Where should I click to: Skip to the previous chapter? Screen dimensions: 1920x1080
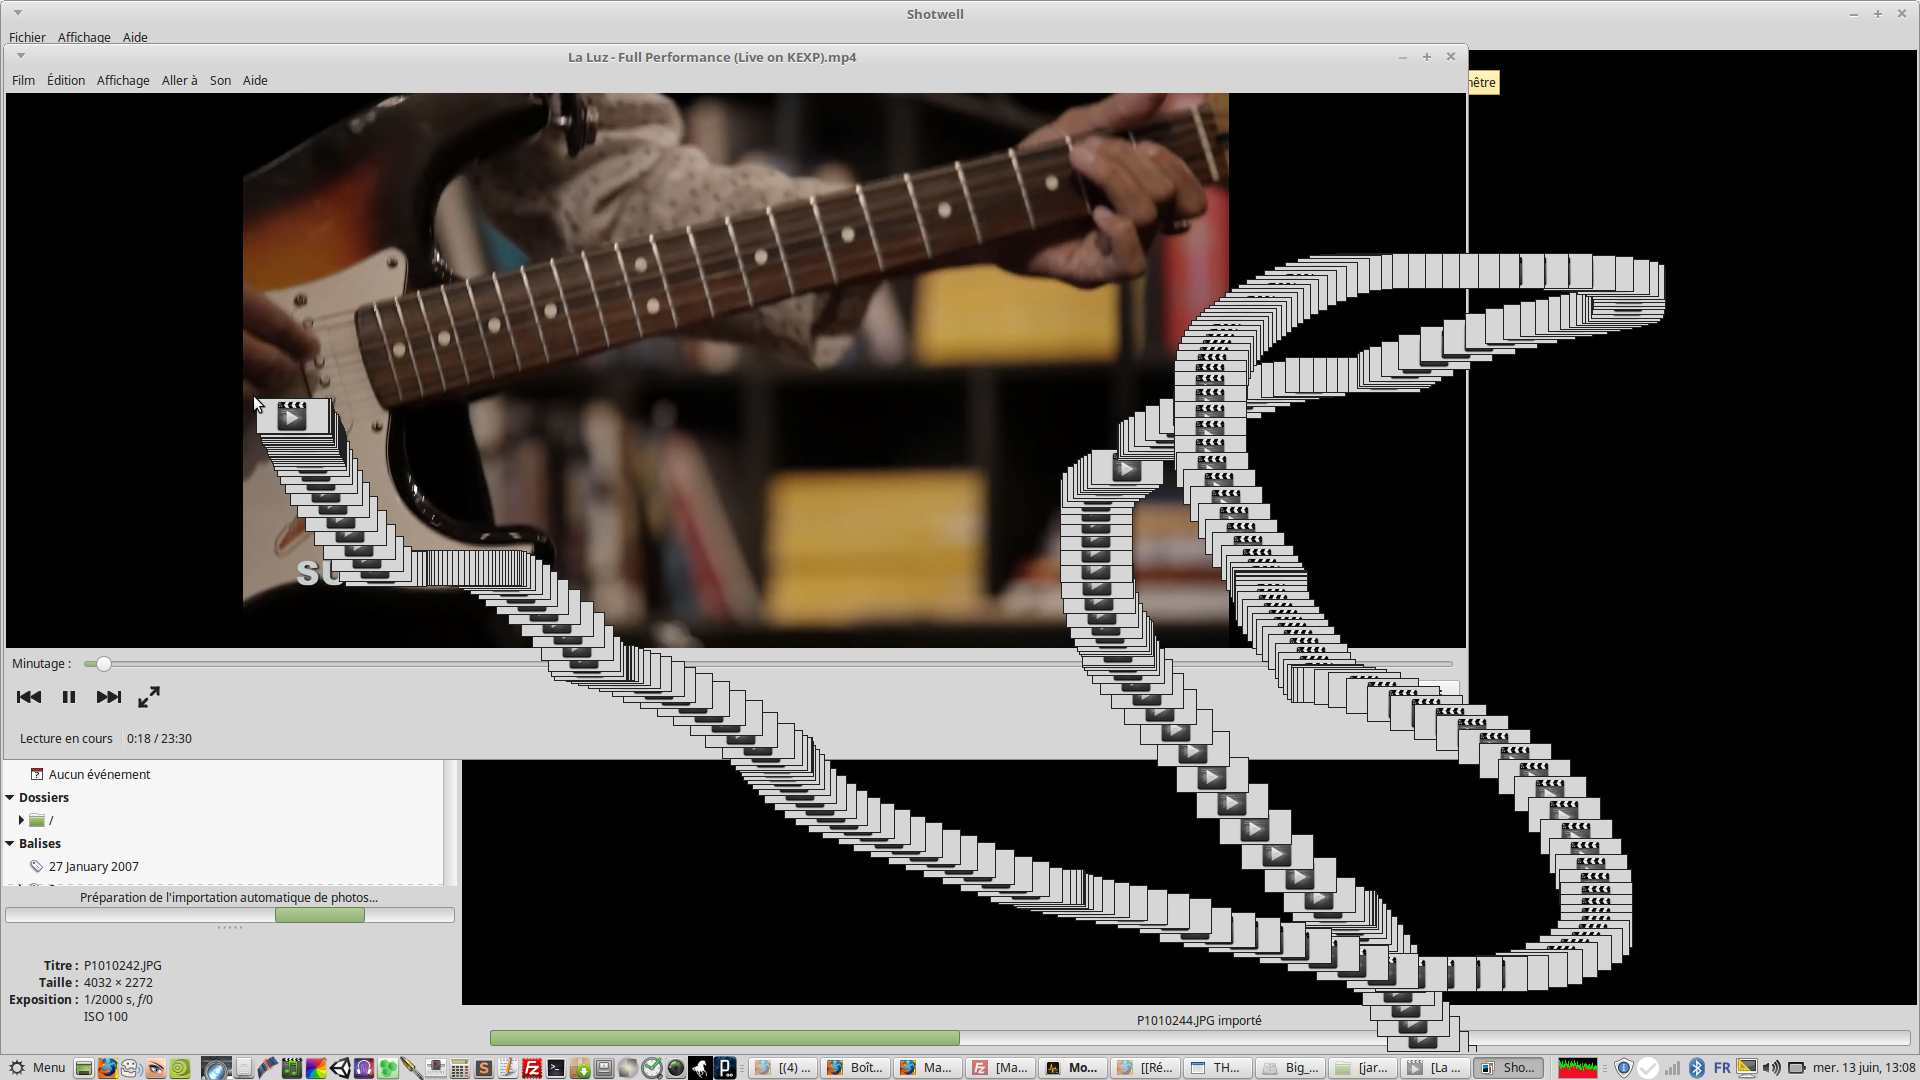tap(29, 697)
